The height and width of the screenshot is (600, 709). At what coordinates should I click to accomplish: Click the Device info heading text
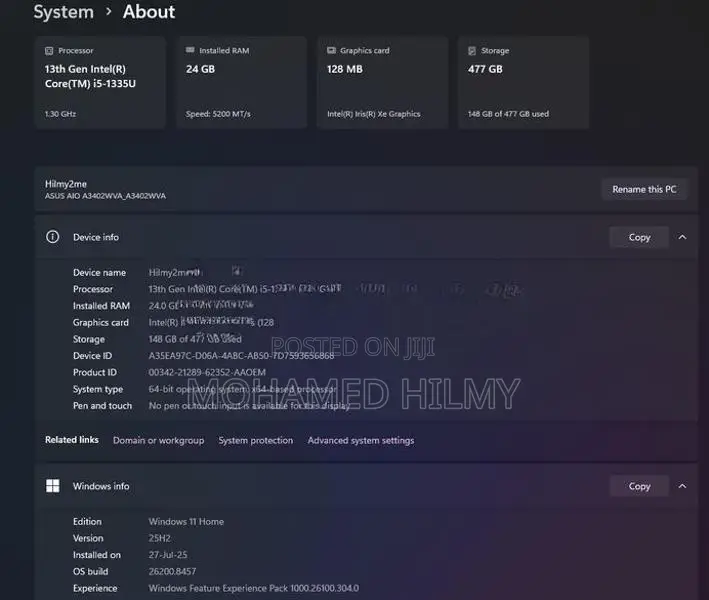tap(96, 237)
